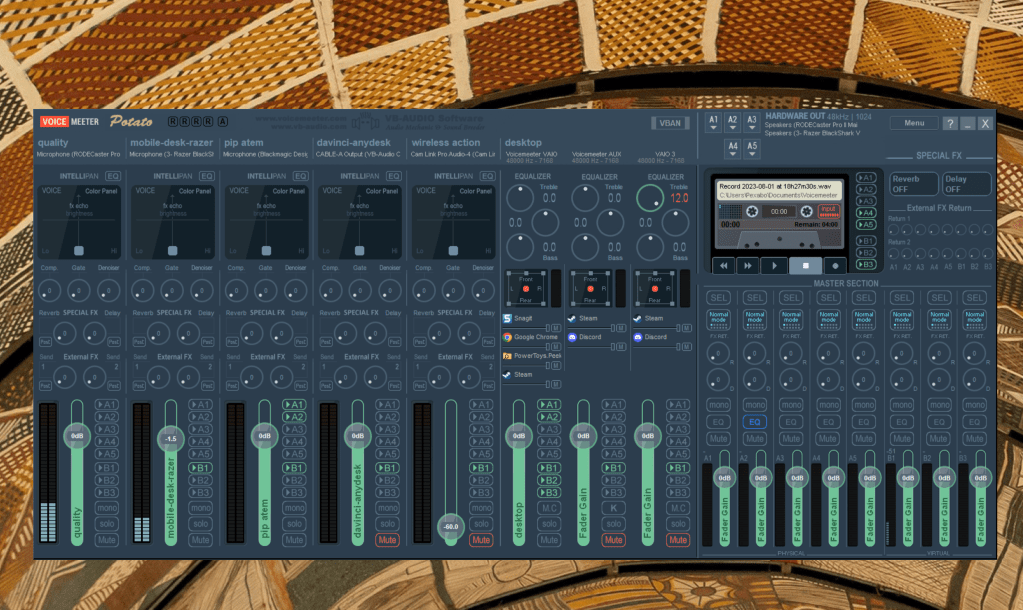This screenshot has height=610, width=1023.
Task: Start playback on the cassette recorder
Action: tap(774, 266)
